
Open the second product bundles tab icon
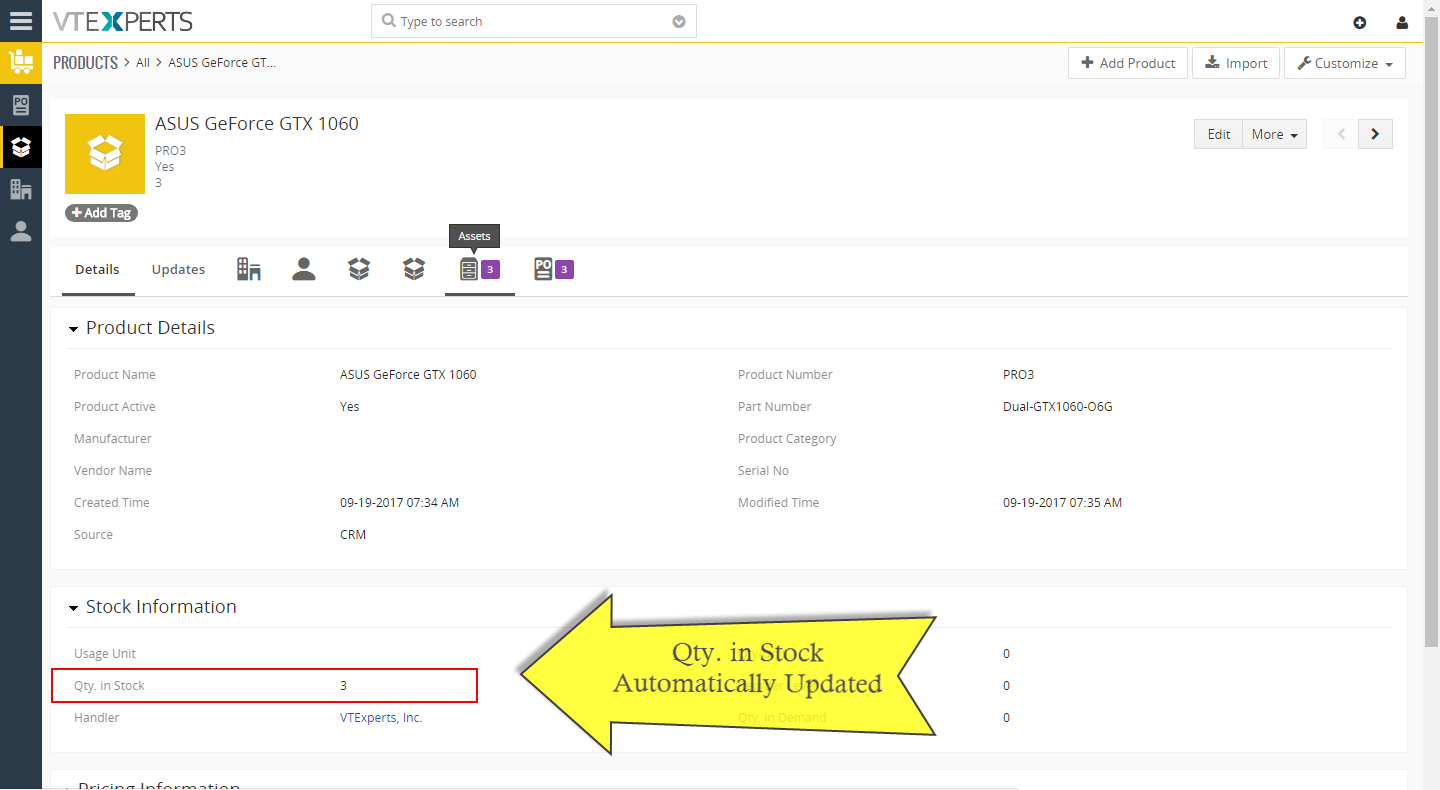point(414,269)
